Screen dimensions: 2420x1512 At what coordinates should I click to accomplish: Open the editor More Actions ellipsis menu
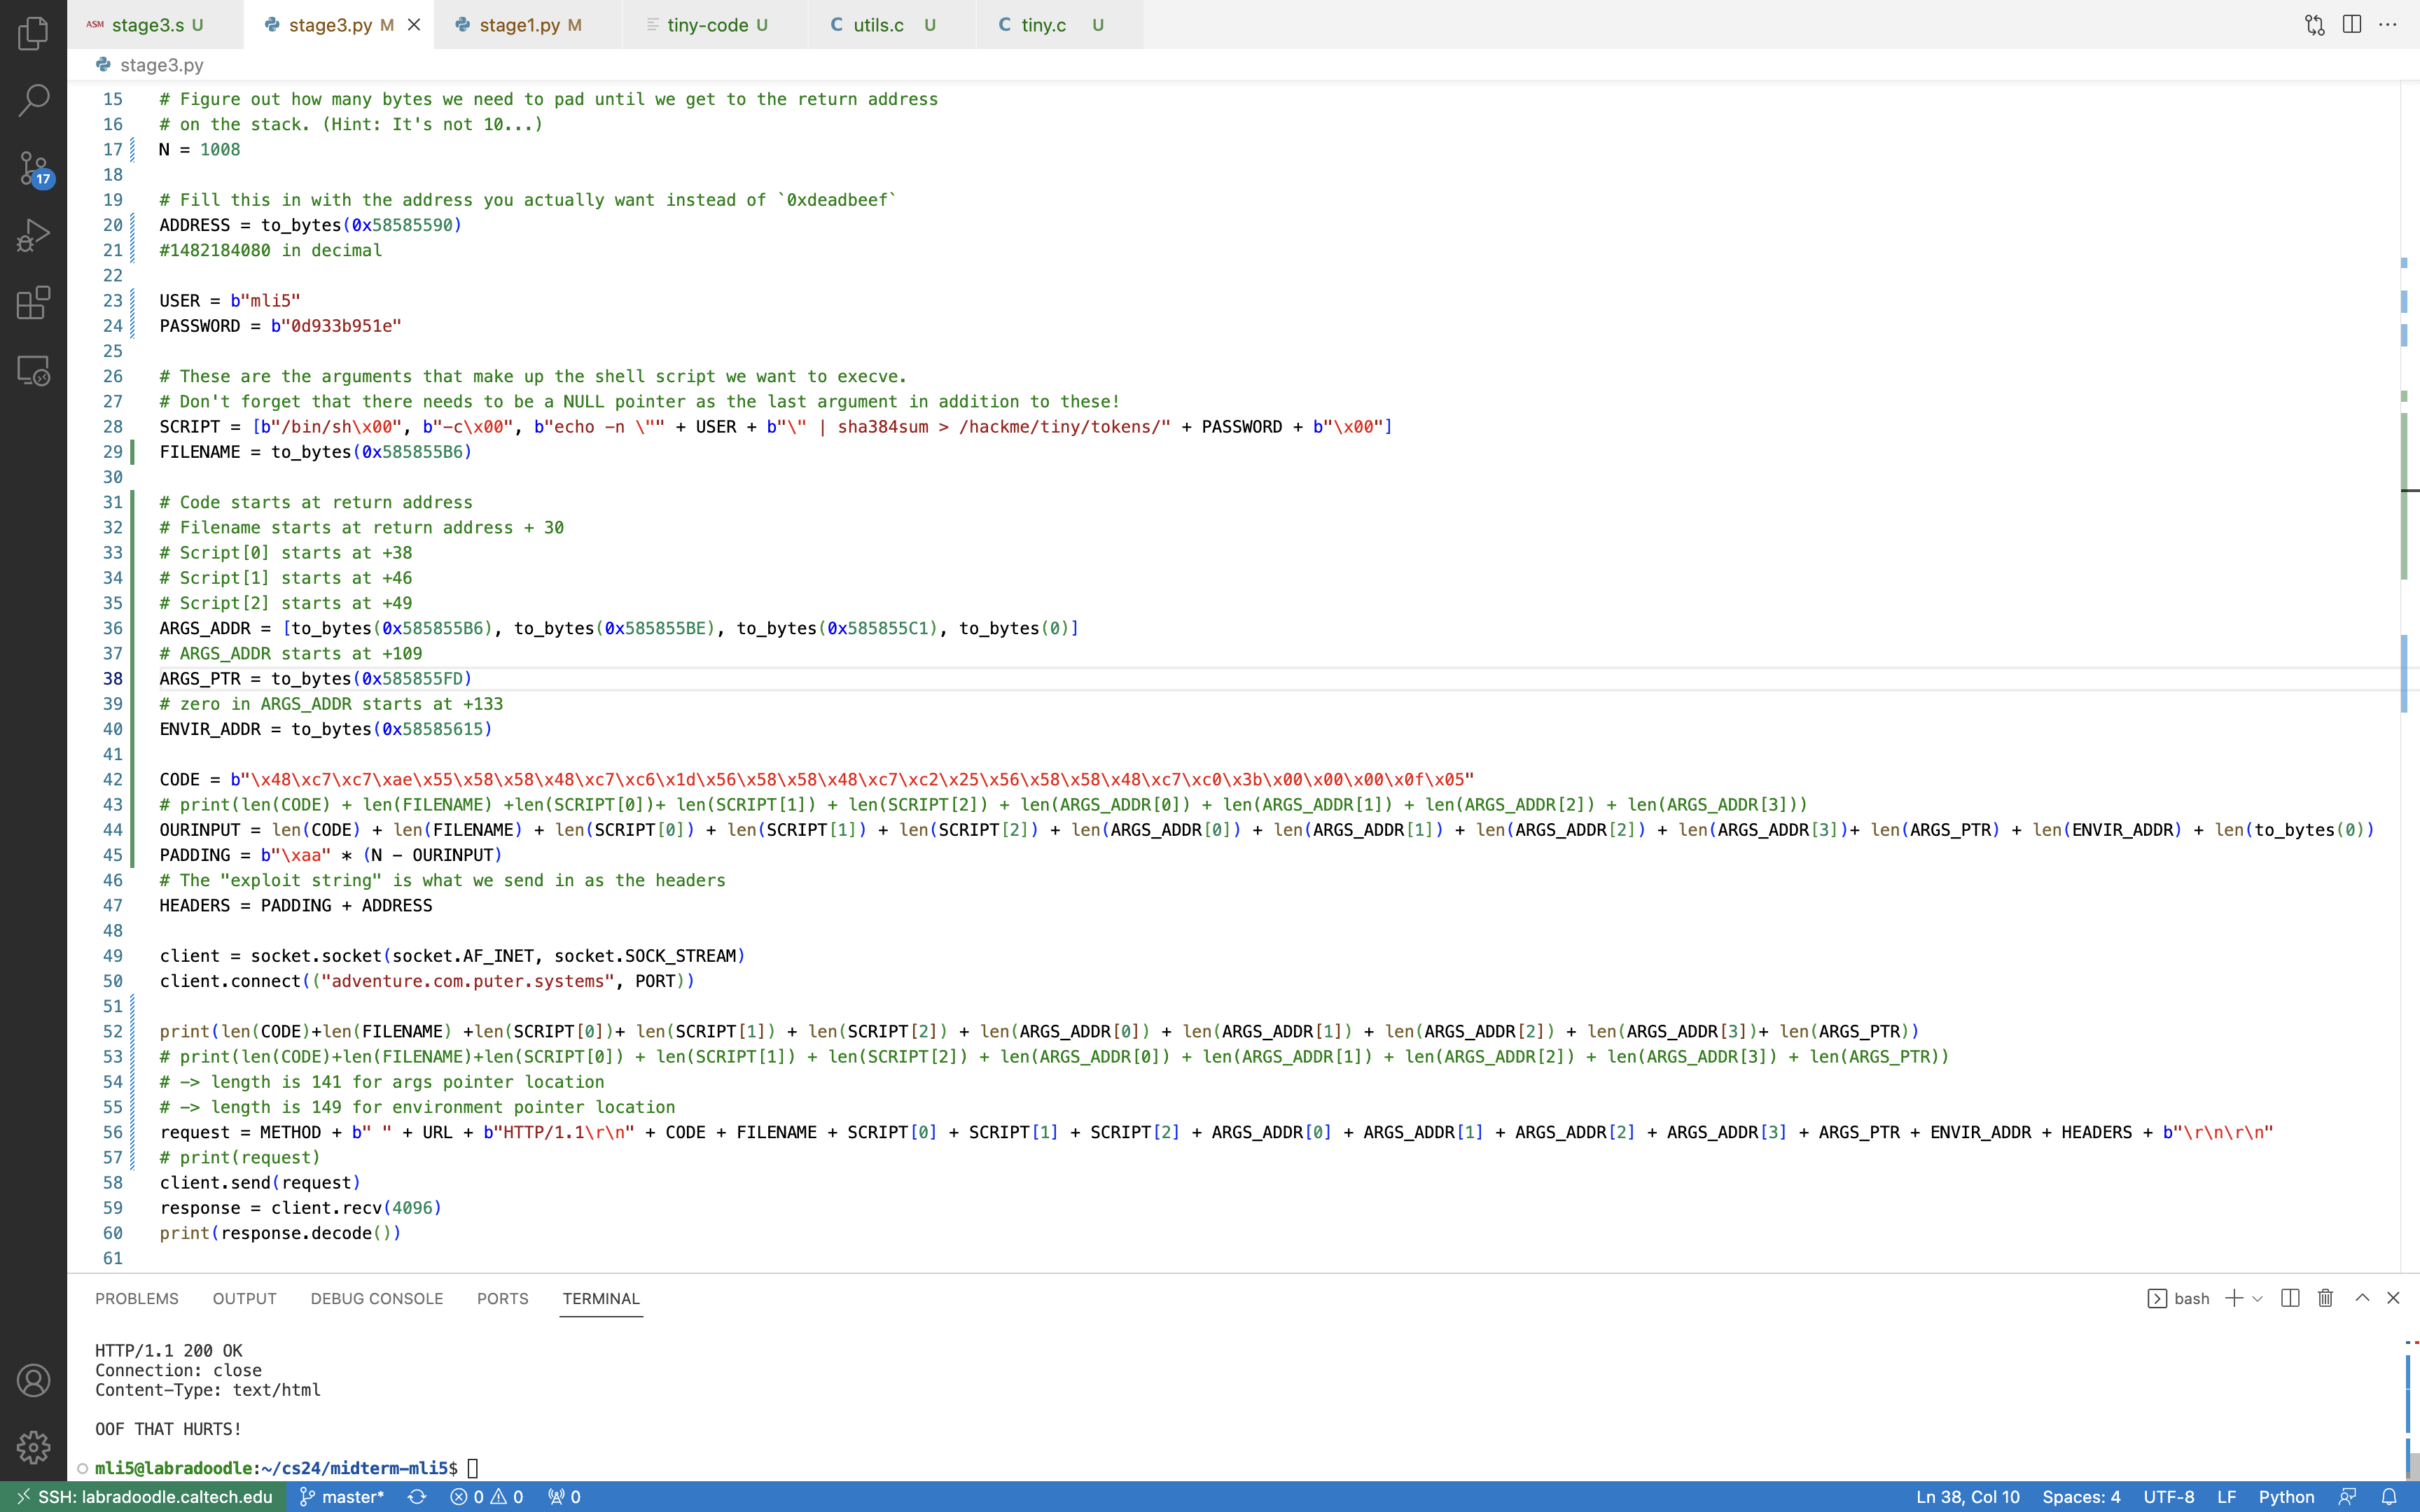(2388, 25)
